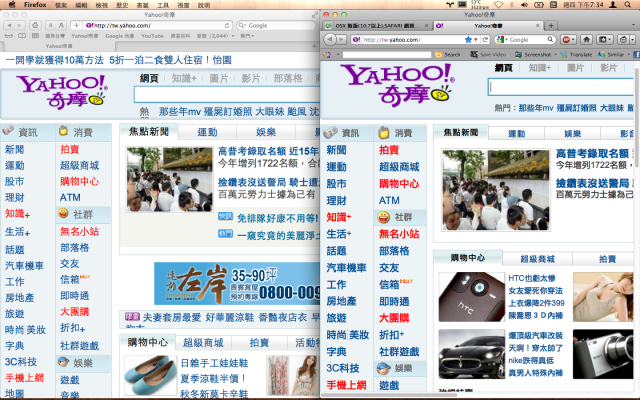Click the 左岸 banner advertisement in Safari
Image resolution: width=640 pixels, height=400 pixels.
[237, 284]
